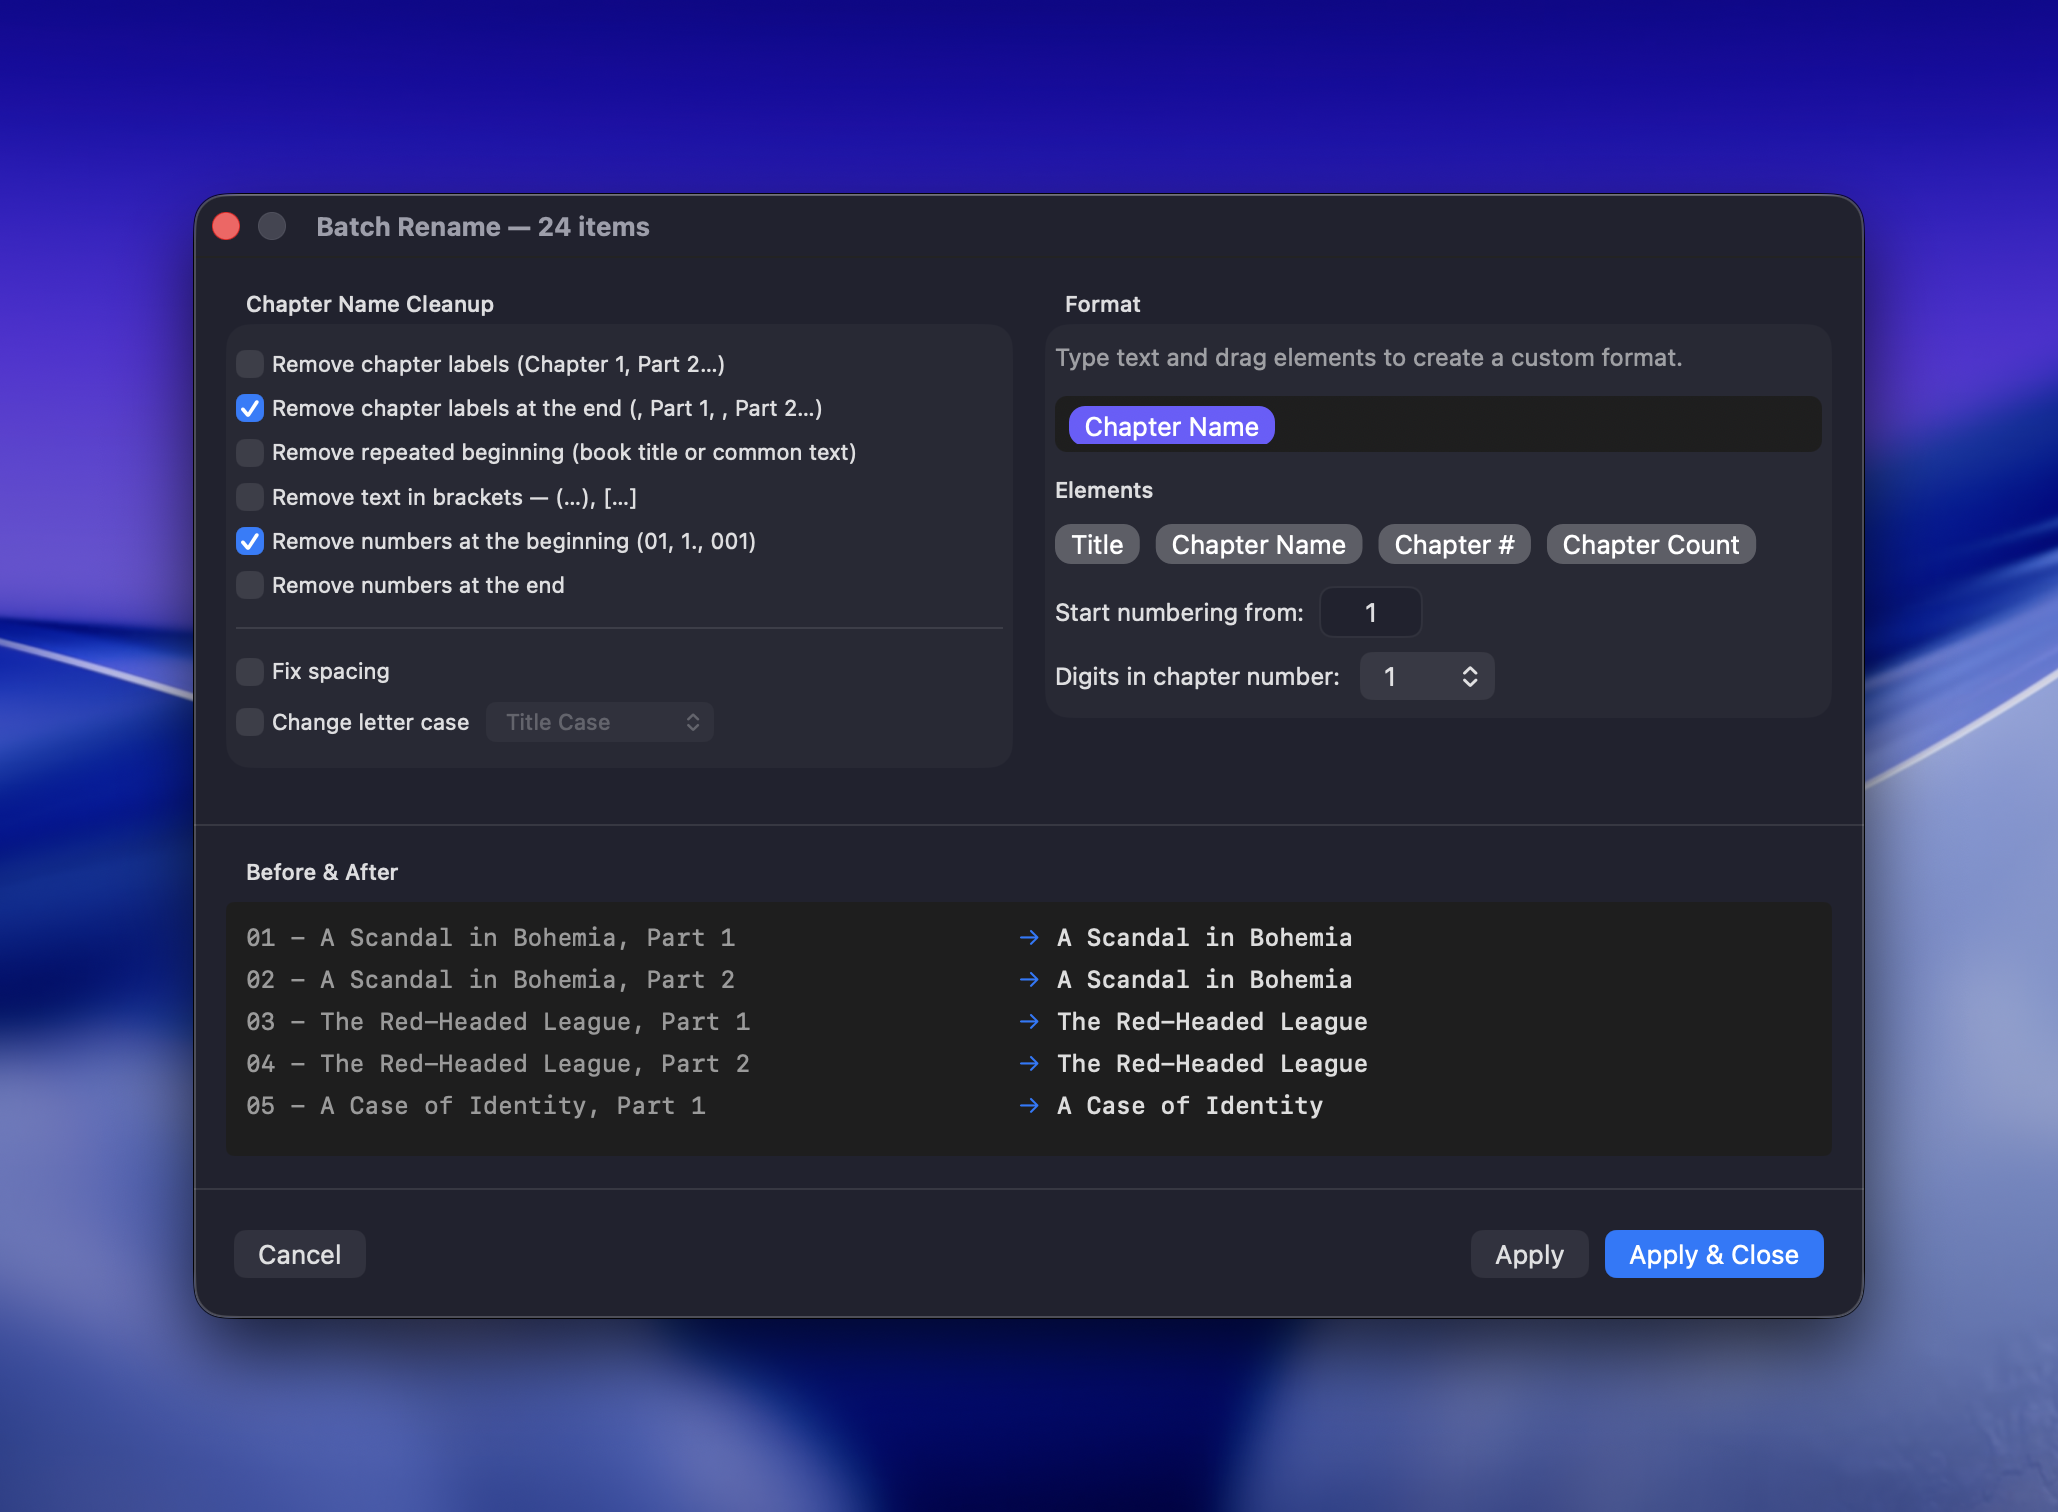
Task: Close the Batch Rename window
Action: 226,227
